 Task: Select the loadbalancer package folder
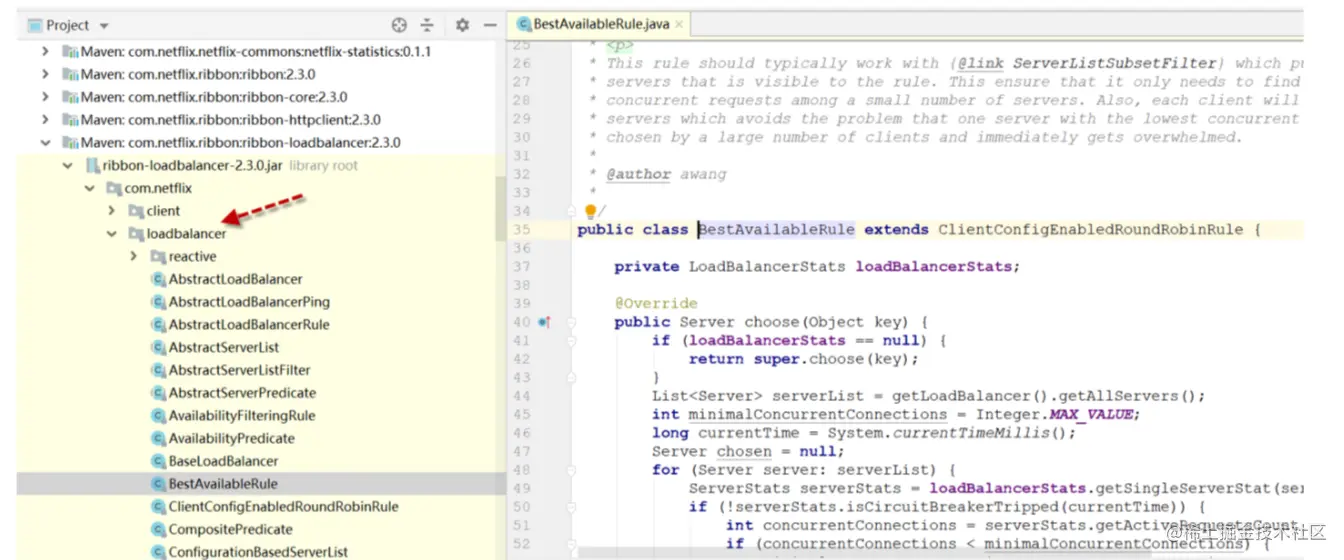186,234
